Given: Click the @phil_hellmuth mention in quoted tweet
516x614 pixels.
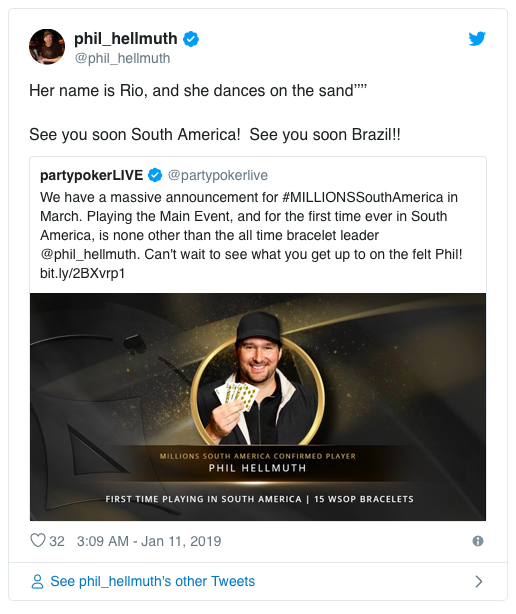Looking at the screenshot, I should pos(89,255).
